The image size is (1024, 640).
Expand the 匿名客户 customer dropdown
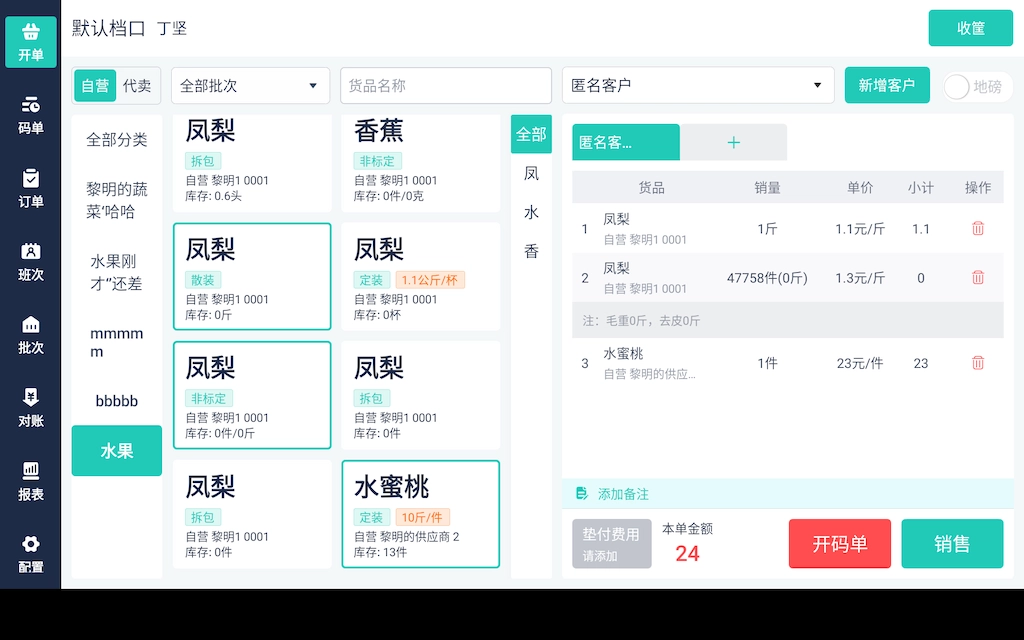point(697,86)
